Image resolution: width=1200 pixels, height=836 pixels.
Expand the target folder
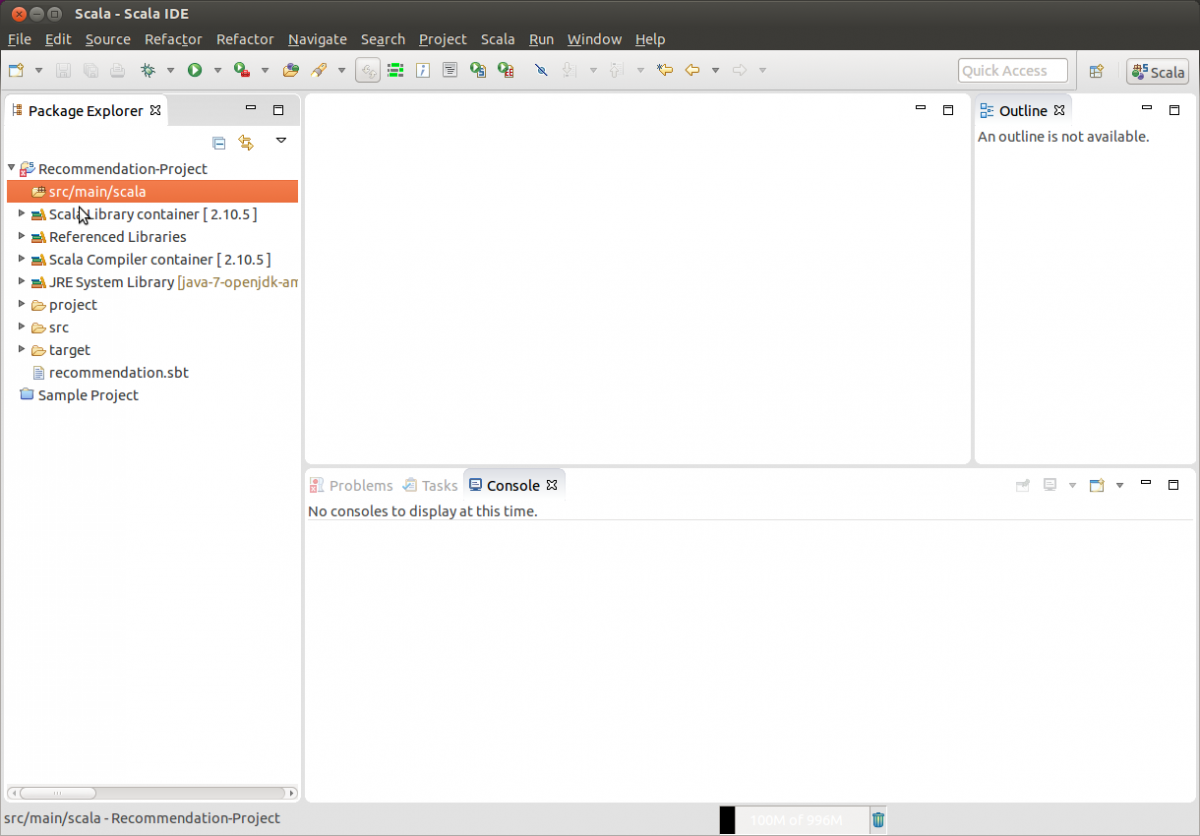[x=22, y=349]
